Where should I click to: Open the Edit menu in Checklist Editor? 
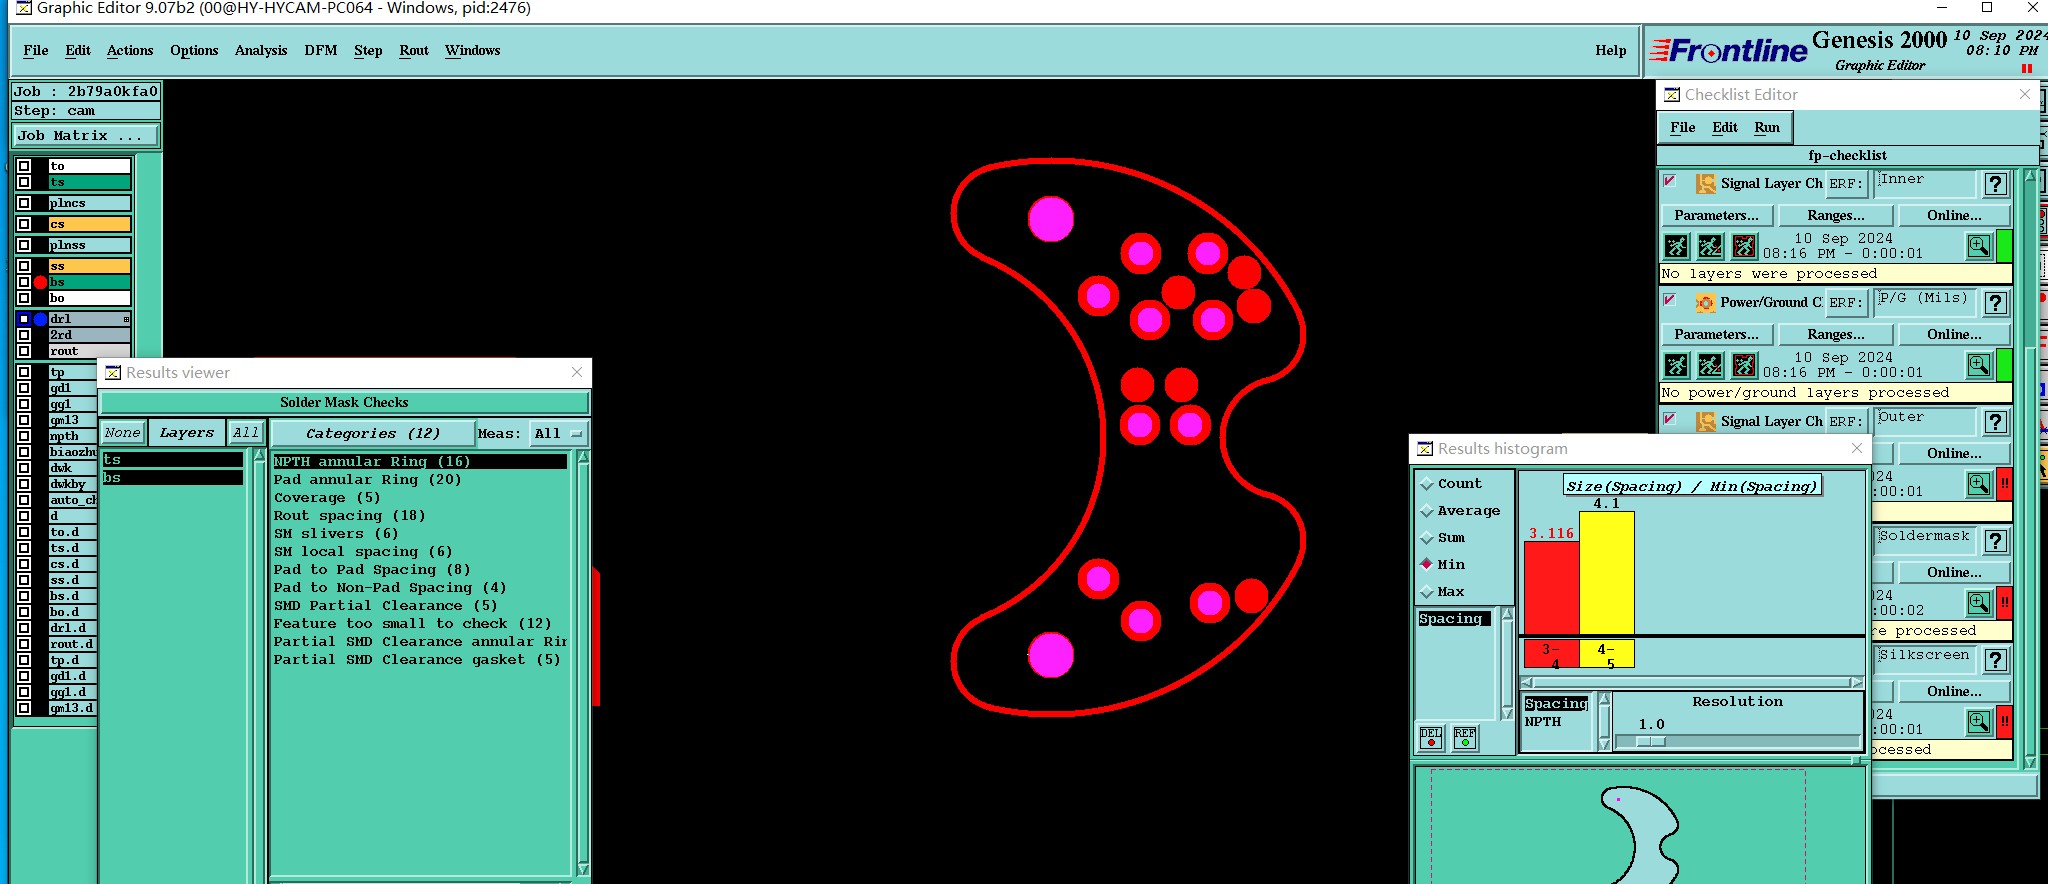pyautogui.click(x=1725, y=128)
